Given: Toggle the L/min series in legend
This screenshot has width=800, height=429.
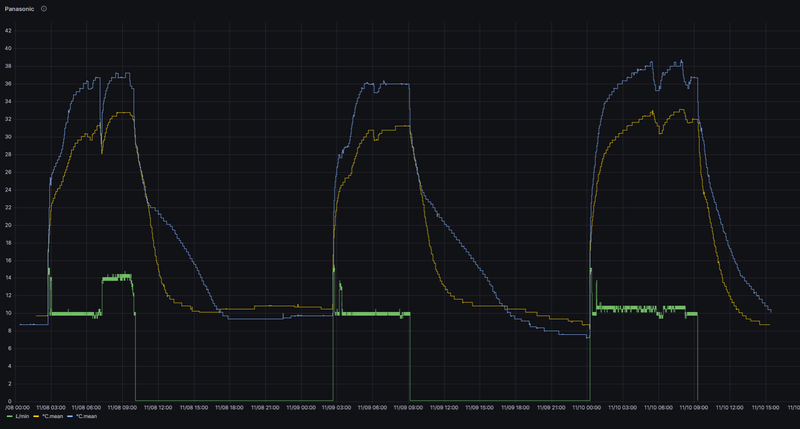Looking at the screenshot, I should [x=22, y=416].
